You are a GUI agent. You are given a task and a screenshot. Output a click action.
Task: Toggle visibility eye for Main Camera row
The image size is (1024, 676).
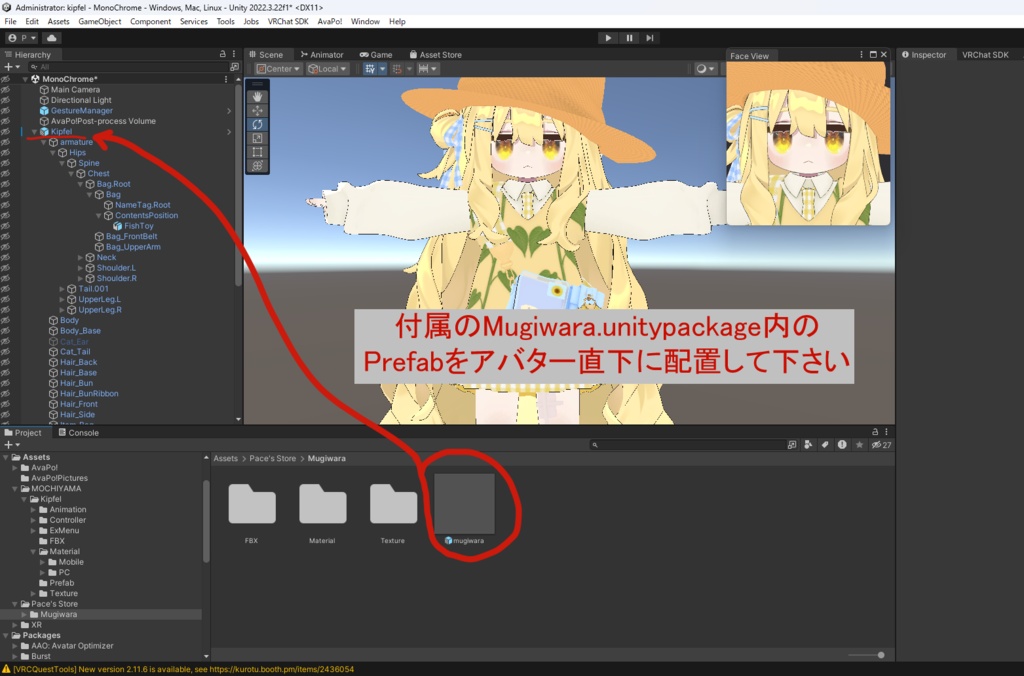pos(6,89)
